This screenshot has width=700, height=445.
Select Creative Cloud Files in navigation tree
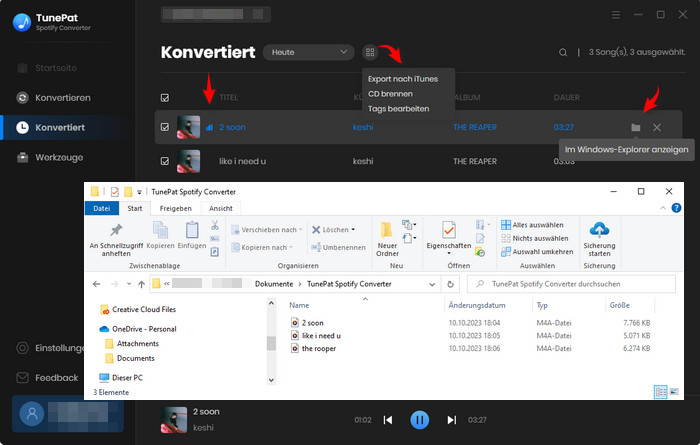[138, 309]
